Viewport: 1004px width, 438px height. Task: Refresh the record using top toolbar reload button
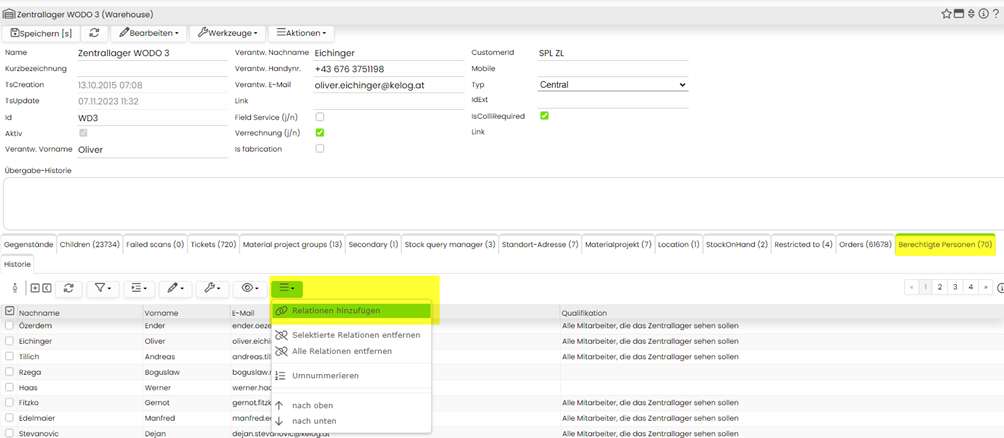pyautogui.click(x=94, y=33)
